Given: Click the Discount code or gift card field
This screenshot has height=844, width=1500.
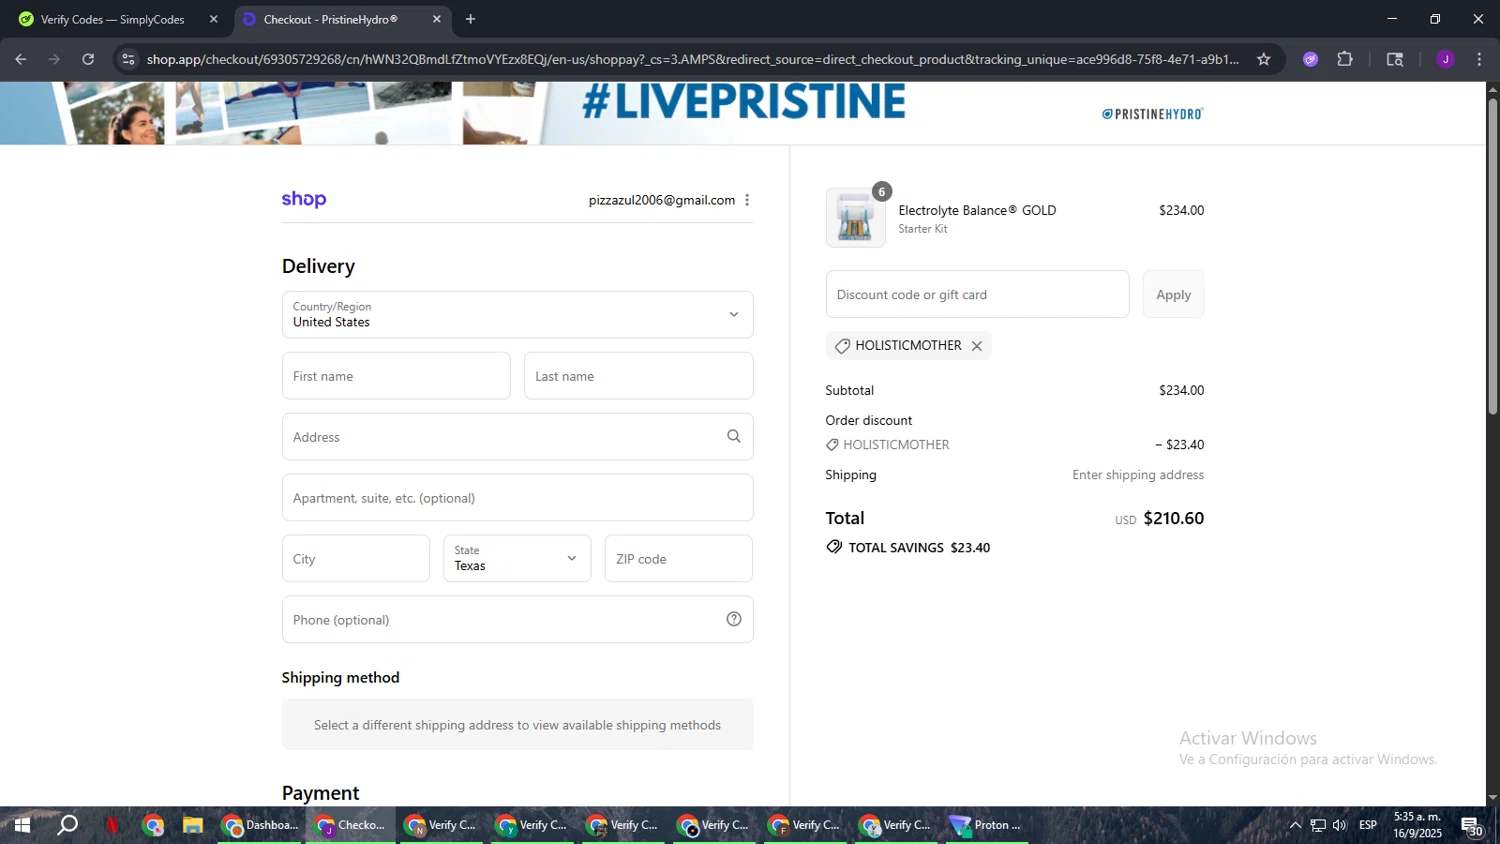Looking at the screenshot, I should (x=977, y=294).
